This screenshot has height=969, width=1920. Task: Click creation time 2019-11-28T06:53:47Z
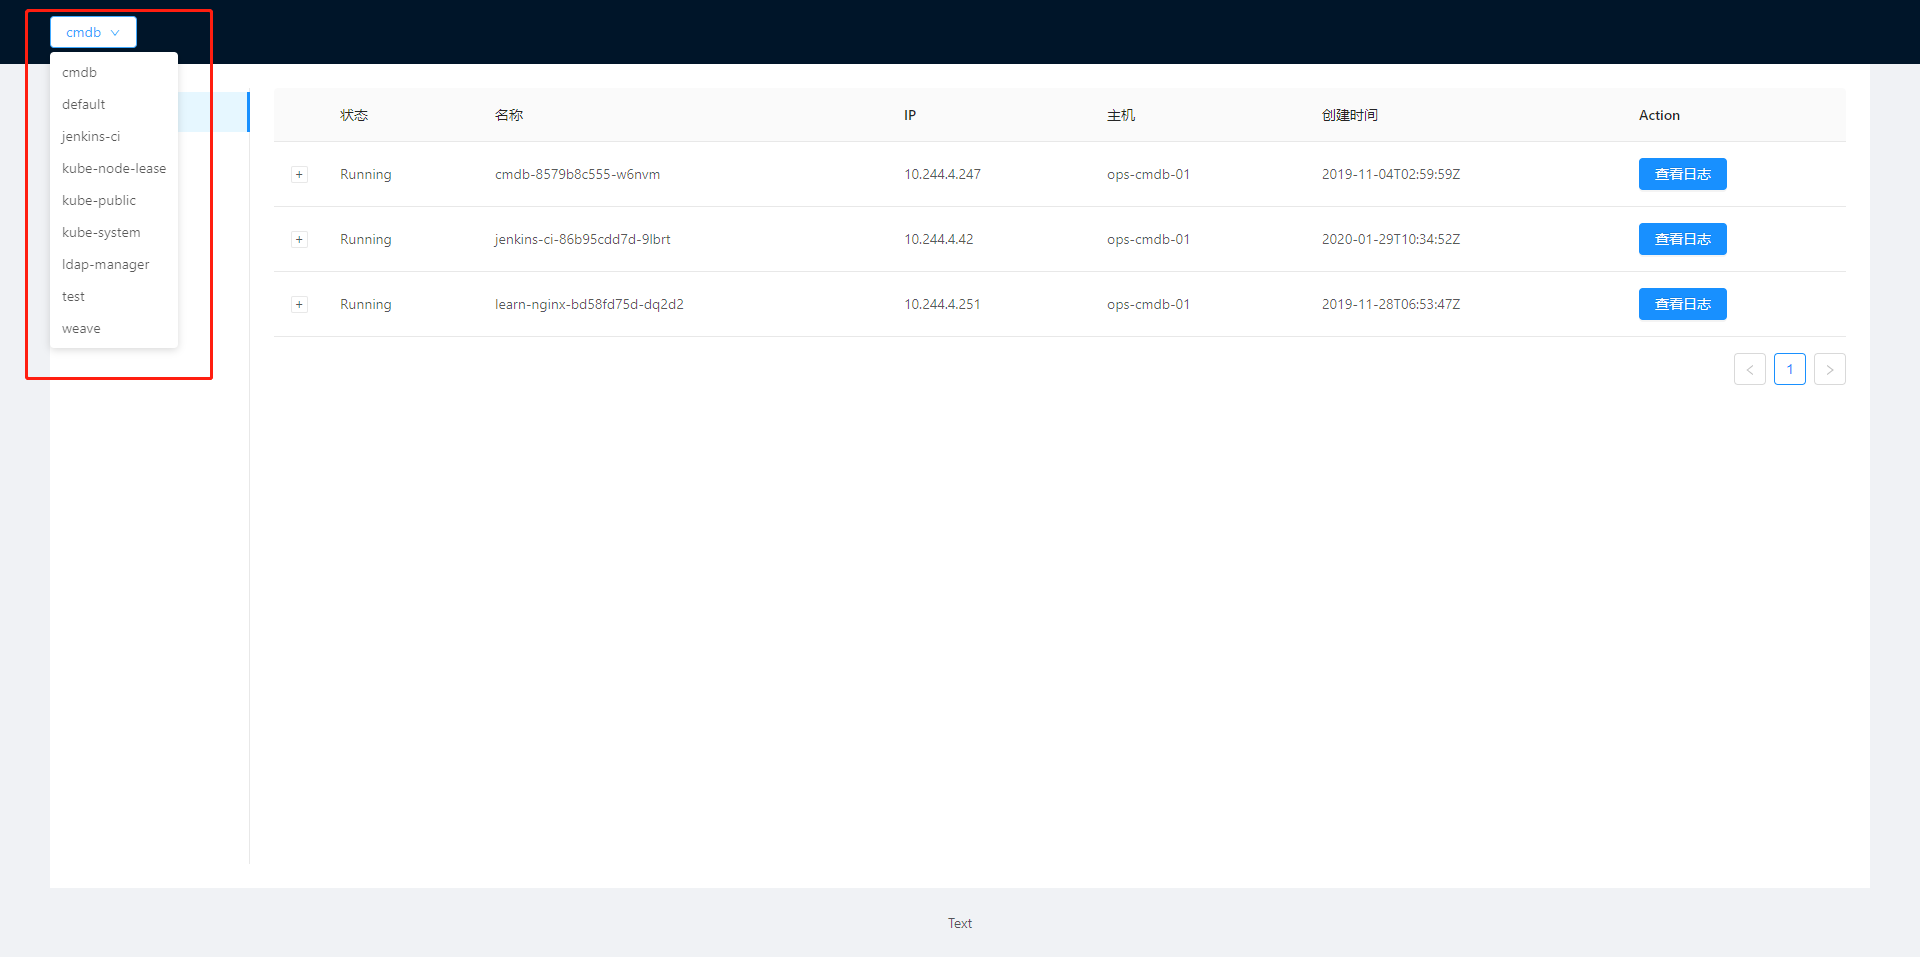tap(1391, 304)
